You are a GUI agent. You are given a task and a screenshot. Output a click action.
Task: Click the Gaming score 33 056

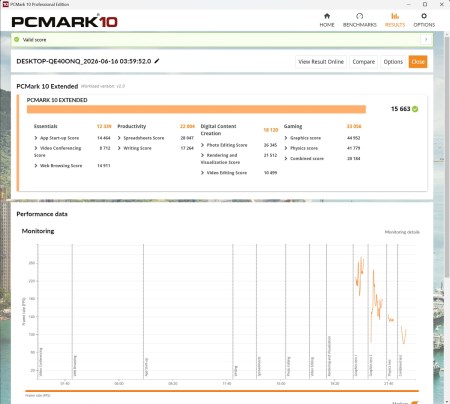354,126
